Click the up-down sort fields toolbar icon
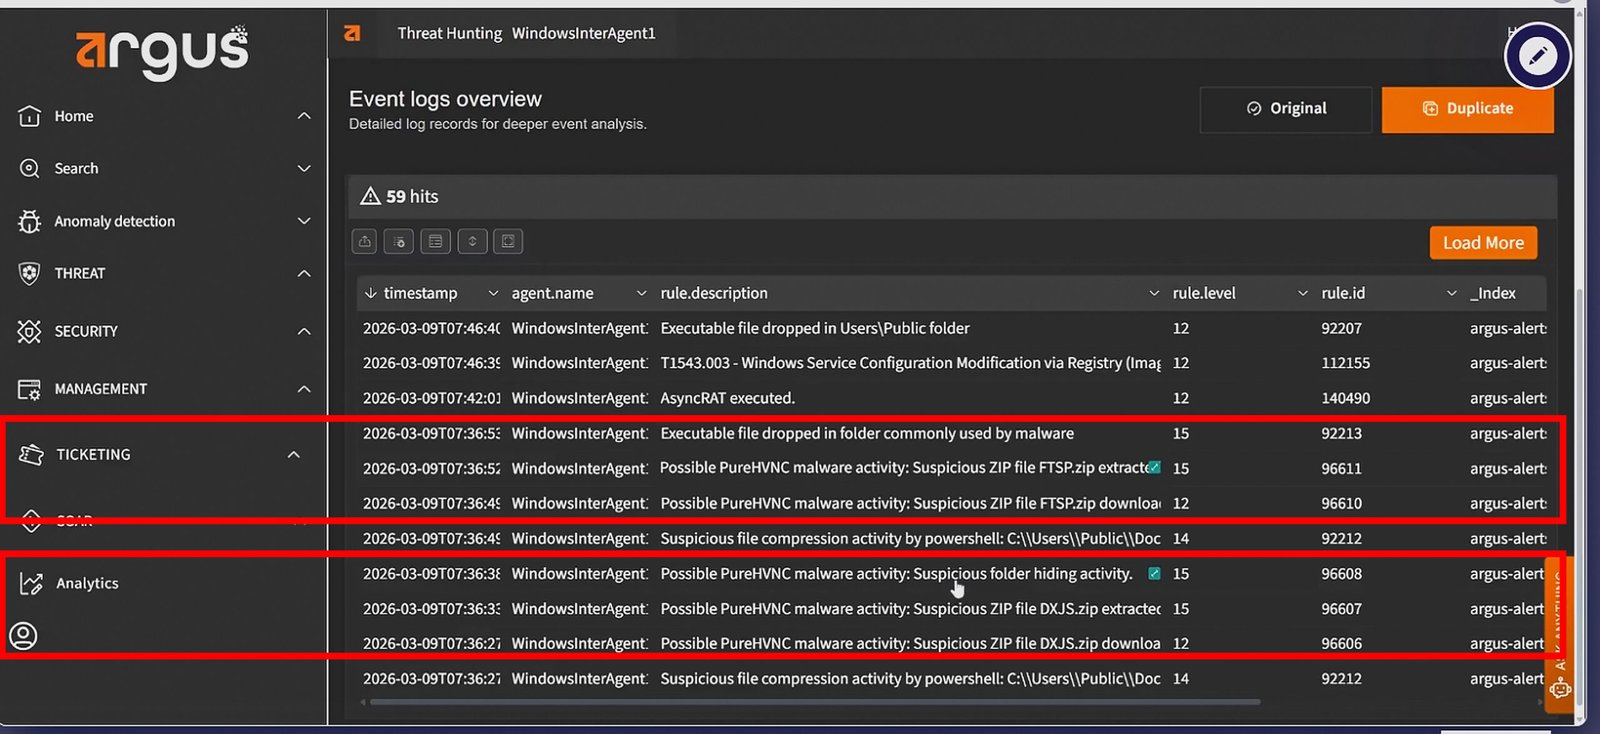 [x=472, y=242]
